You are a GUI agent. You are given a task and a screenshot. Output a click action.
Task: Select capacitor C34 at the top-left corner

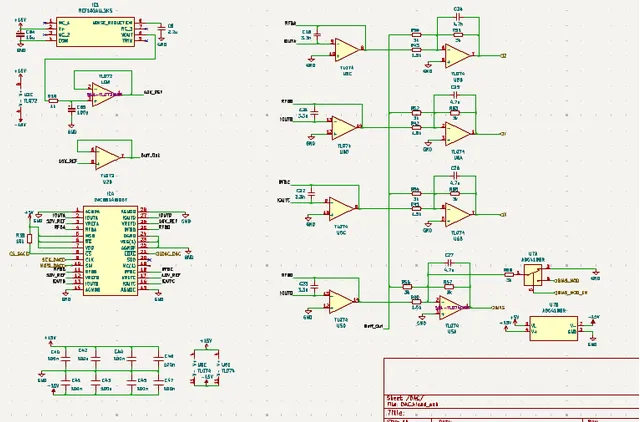click(20, 33)
